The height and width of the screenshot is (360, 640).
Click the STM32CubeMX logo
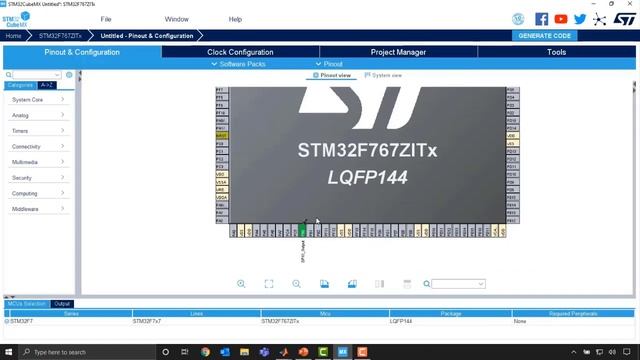(16, 20)
